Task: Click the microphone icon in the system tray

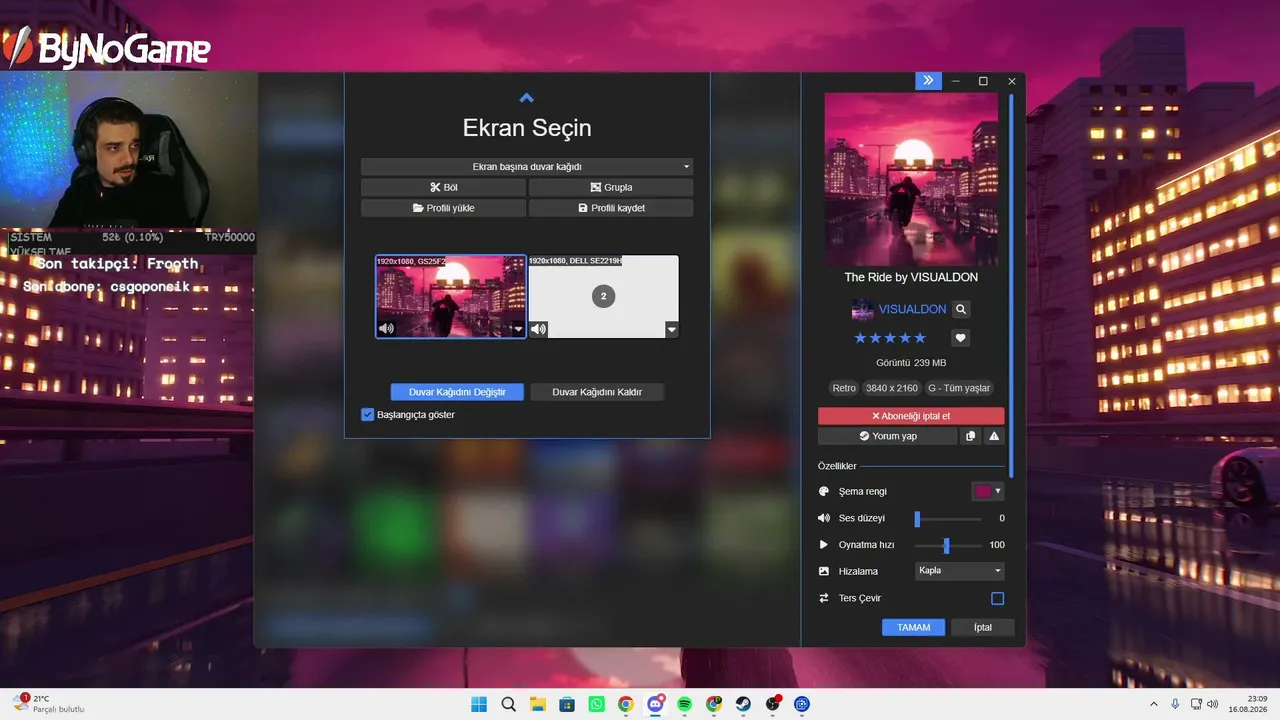Action: click(x=1175, y=704)
